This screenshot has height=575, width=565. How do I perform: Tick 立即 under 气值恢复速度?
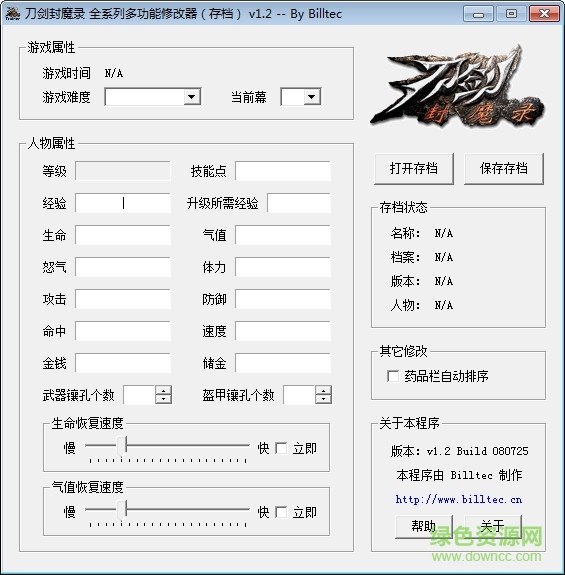coord(281,512)
